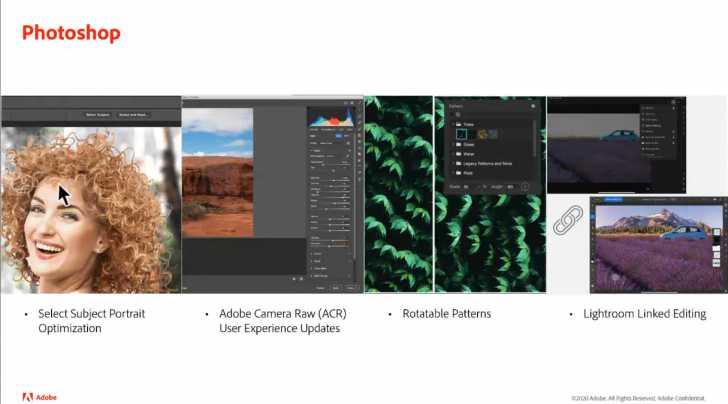Expand Legacy Patterns and More folder
728x404 pixels.
click(453, 163)
